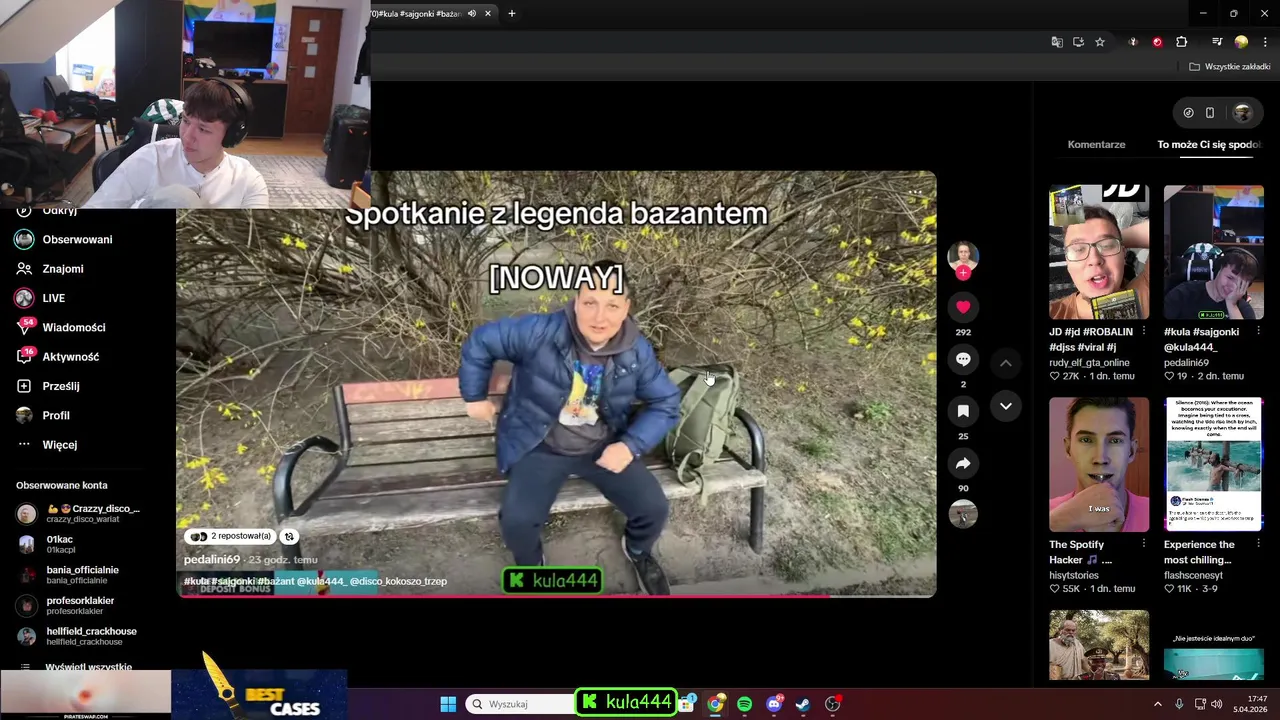Open a new browser tab
Viewport: 1280px width, 720px height.
(x=511, y=14)
